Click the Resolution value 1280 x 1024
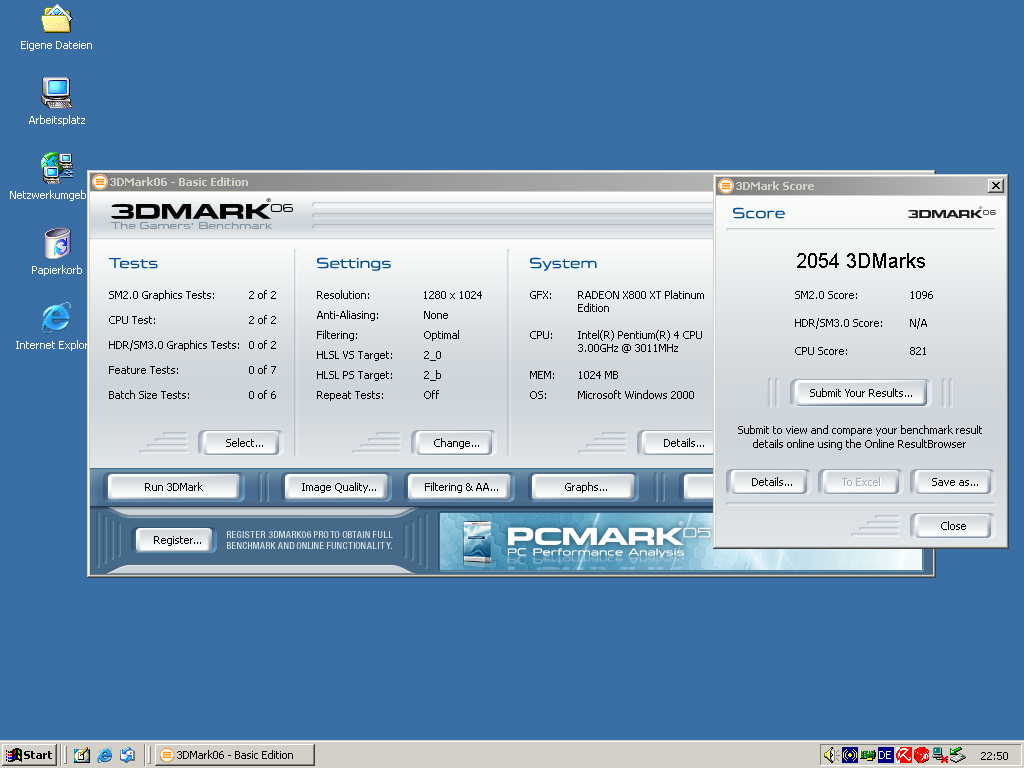This screenshot has height=768, width=1024. tap(452, 295)
